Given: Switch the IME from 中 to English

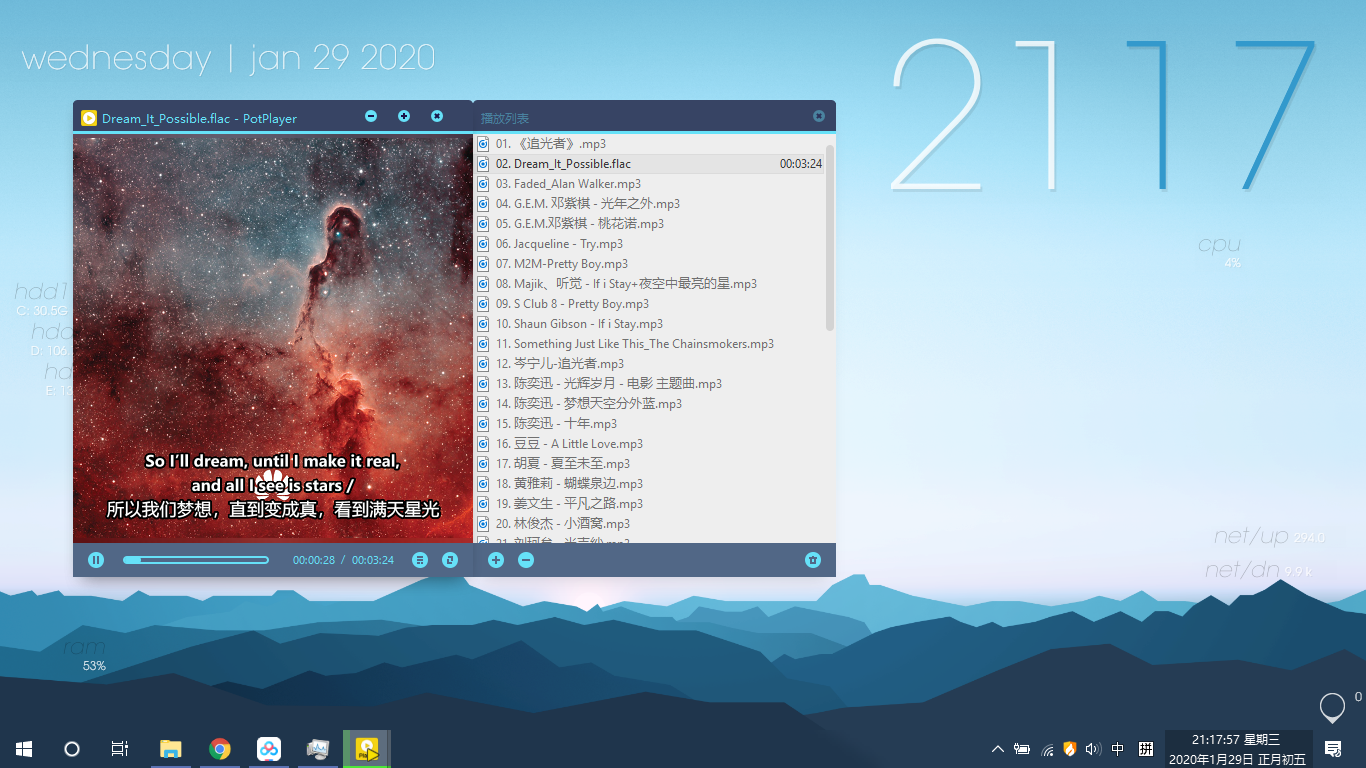Looking at the screenshot, I should [x=1117, y=748].
